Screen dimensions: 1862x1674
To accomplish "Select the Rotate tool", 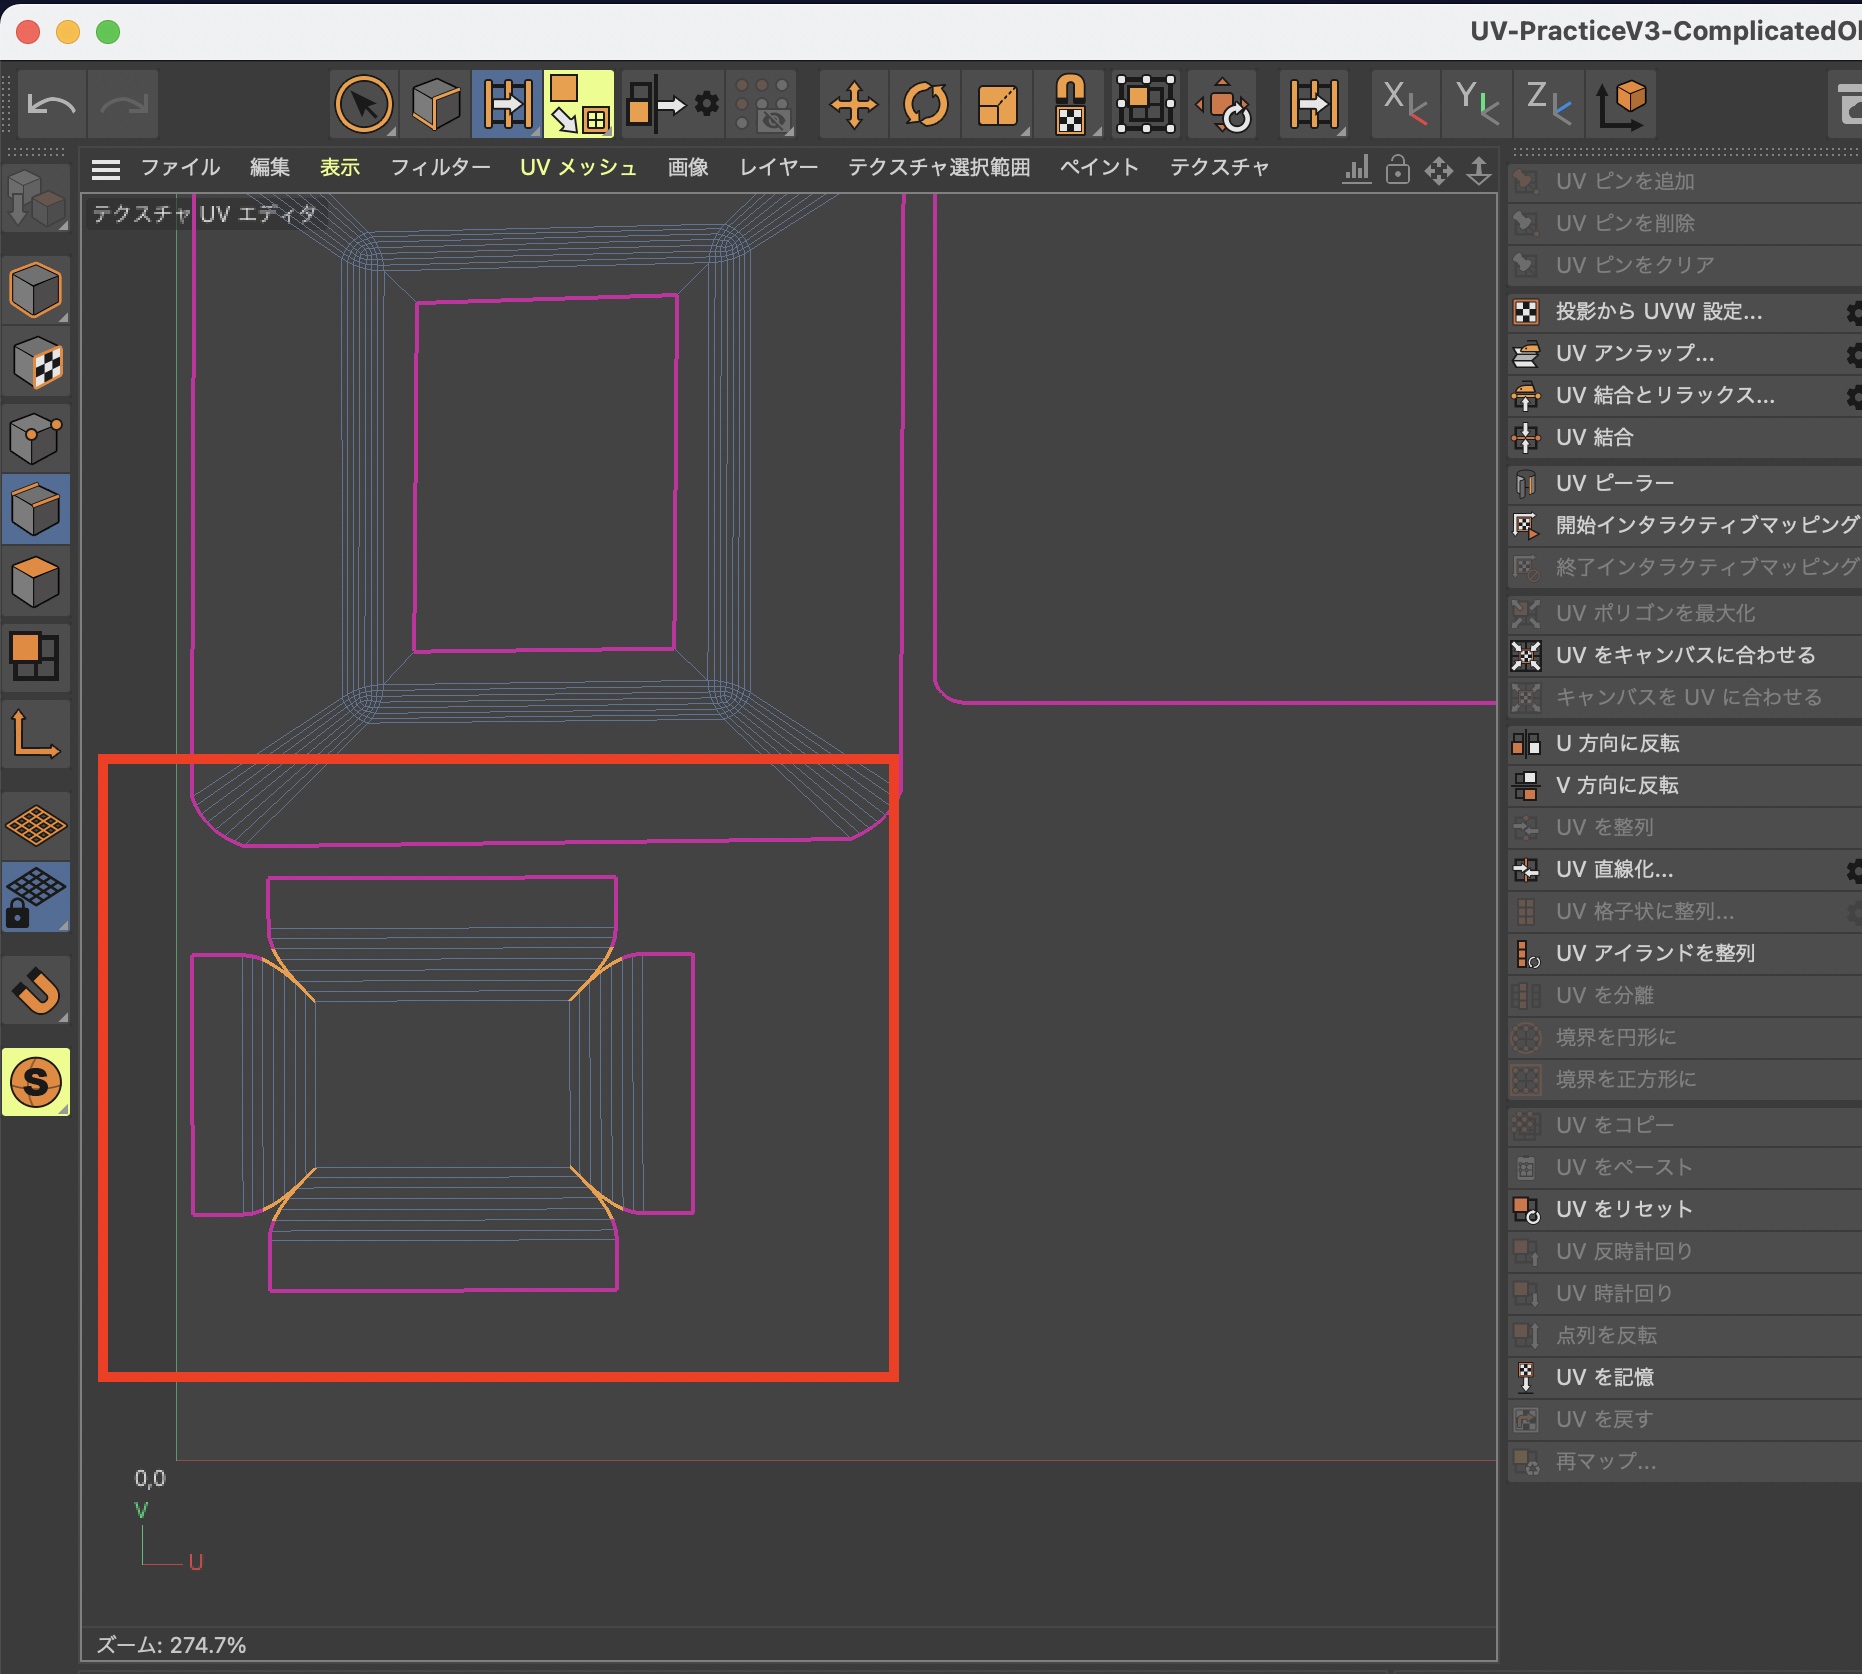I will click(x=925, y=104).
